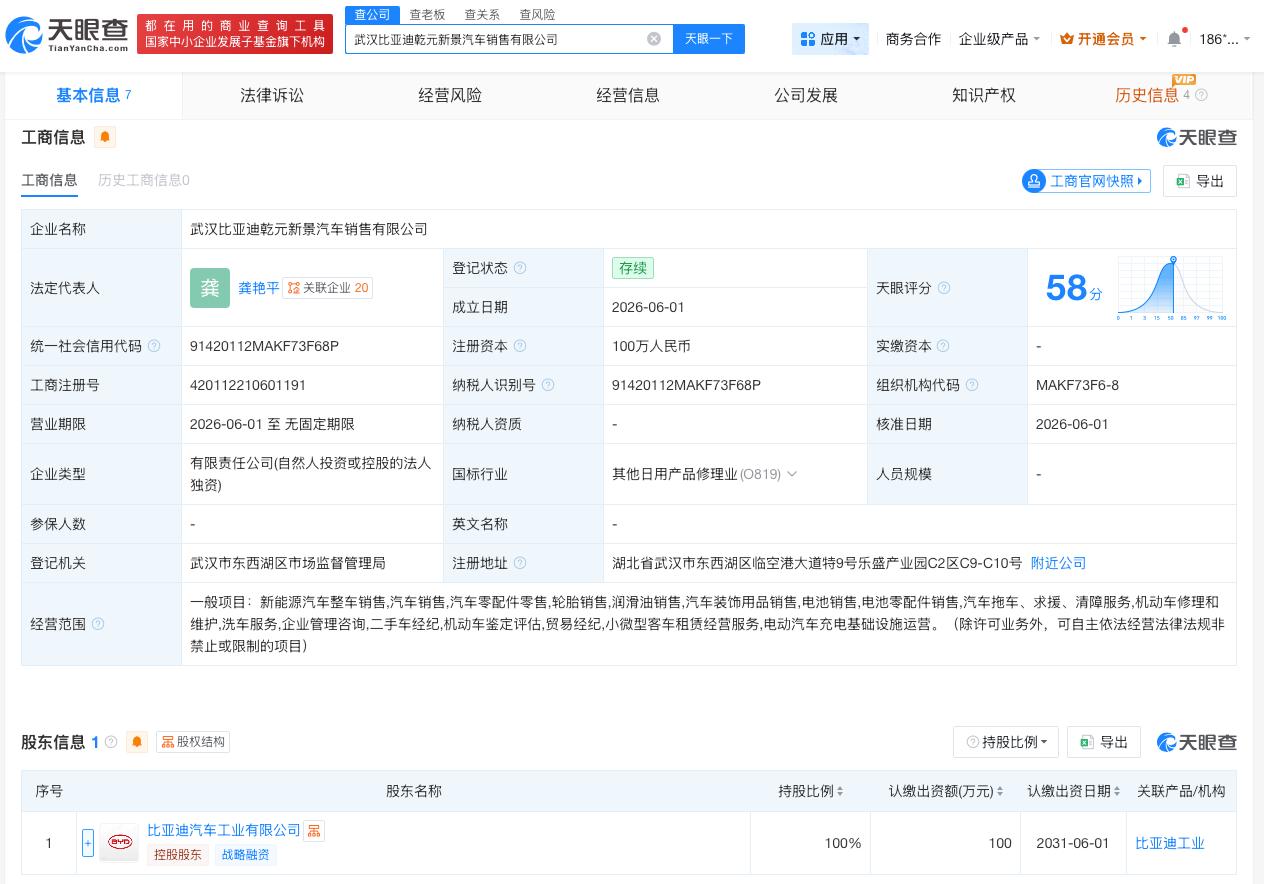Expand the 国标行业 industry chevron

[x=792, y=474]
